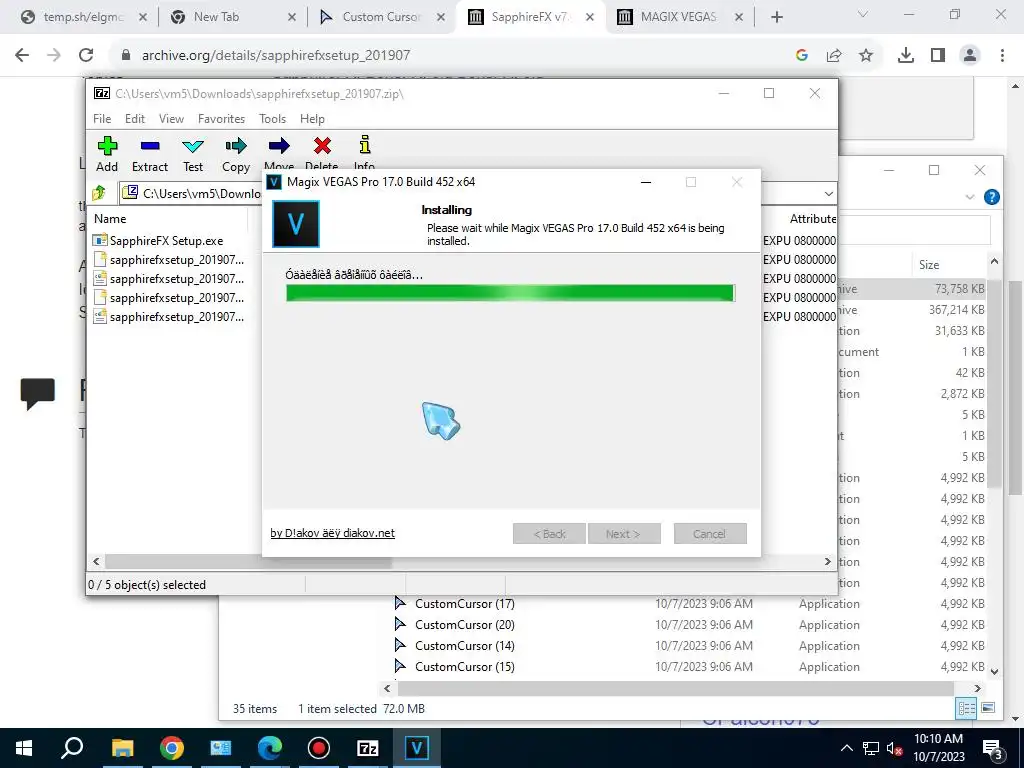Click the Google icon in address bar
The height and width of the screenshot is (768, 1024).
[801, 56]
